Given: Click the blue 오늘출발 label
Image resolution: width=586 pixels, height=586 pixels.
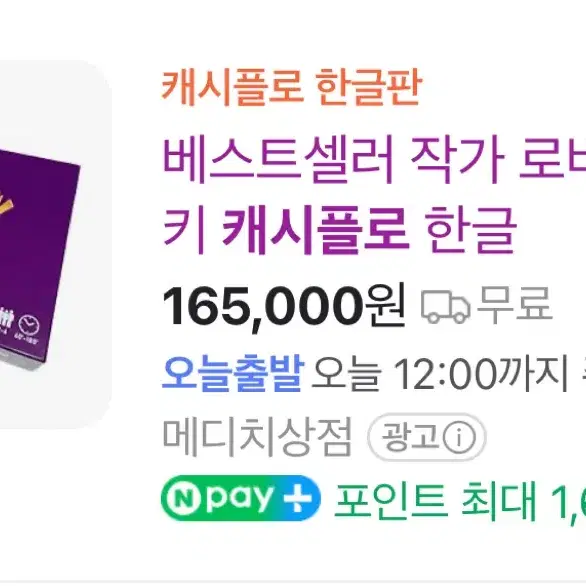Looking at the screenshot, I should [x=233, y=372].
